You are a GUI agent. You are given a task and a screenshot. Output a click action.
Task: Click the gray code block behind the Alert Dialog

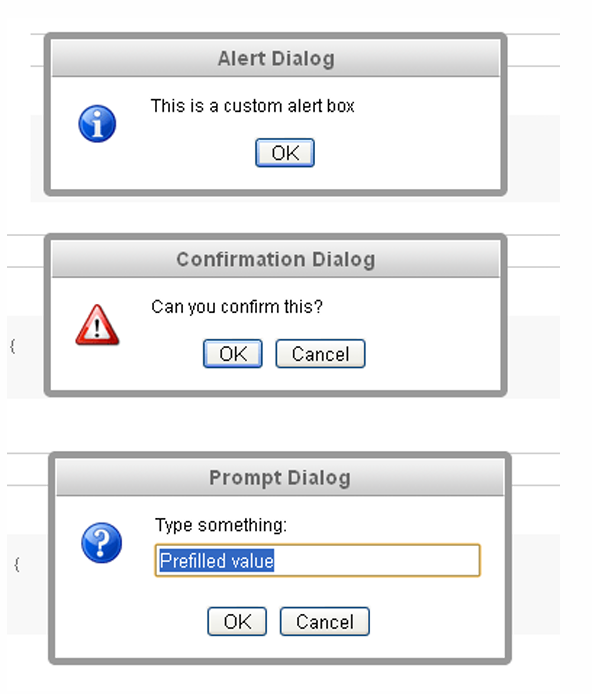[x=534, y=158]
